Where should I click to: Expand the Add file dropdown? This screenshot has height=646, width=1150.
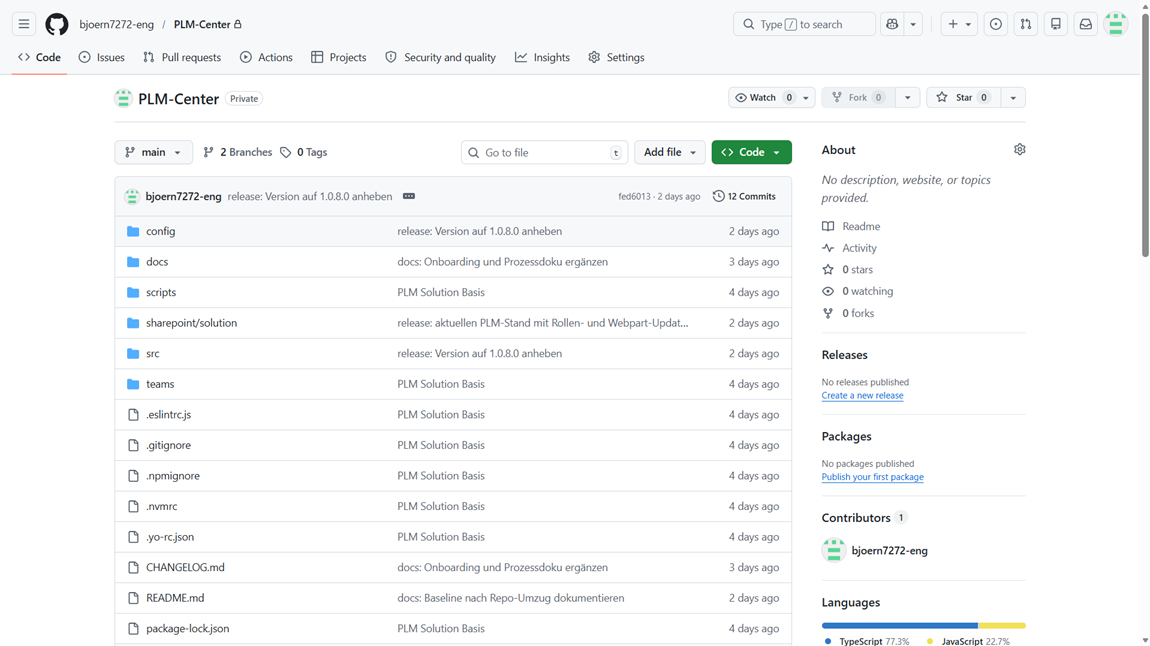click(669, 151)
